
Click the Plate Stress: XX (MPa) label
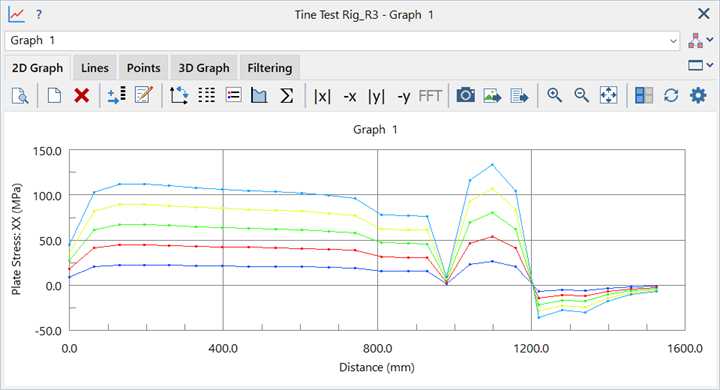pyautogui.click(x=17, y=239)
